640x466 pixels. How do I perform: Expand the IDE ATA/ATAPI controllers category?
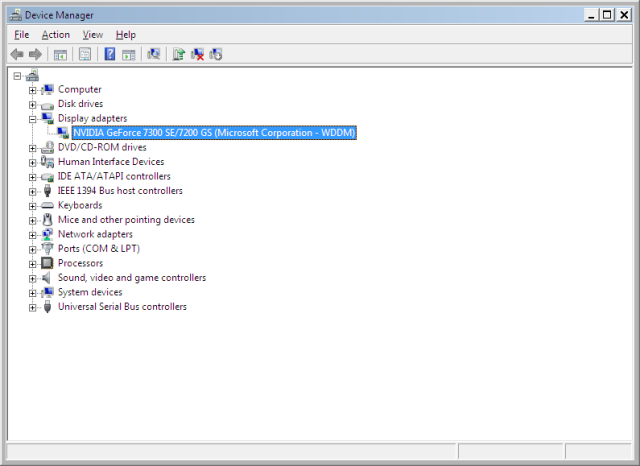pos(32,177)
